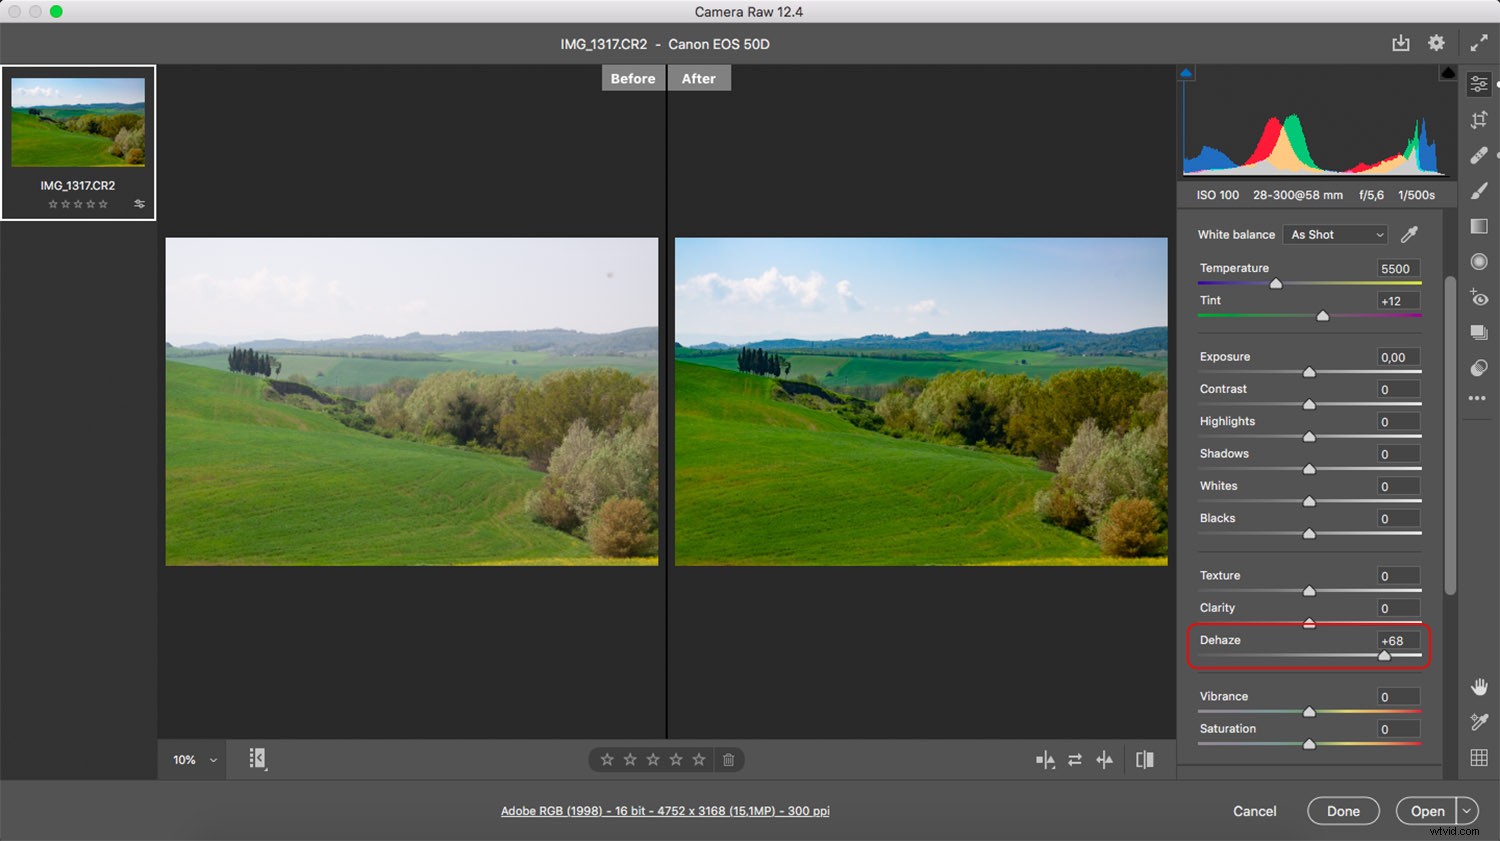The width and height of the screenshot is (1500, 841).
Task: Open the White balance As Shot dropdown
Action: click(1334, 234)
